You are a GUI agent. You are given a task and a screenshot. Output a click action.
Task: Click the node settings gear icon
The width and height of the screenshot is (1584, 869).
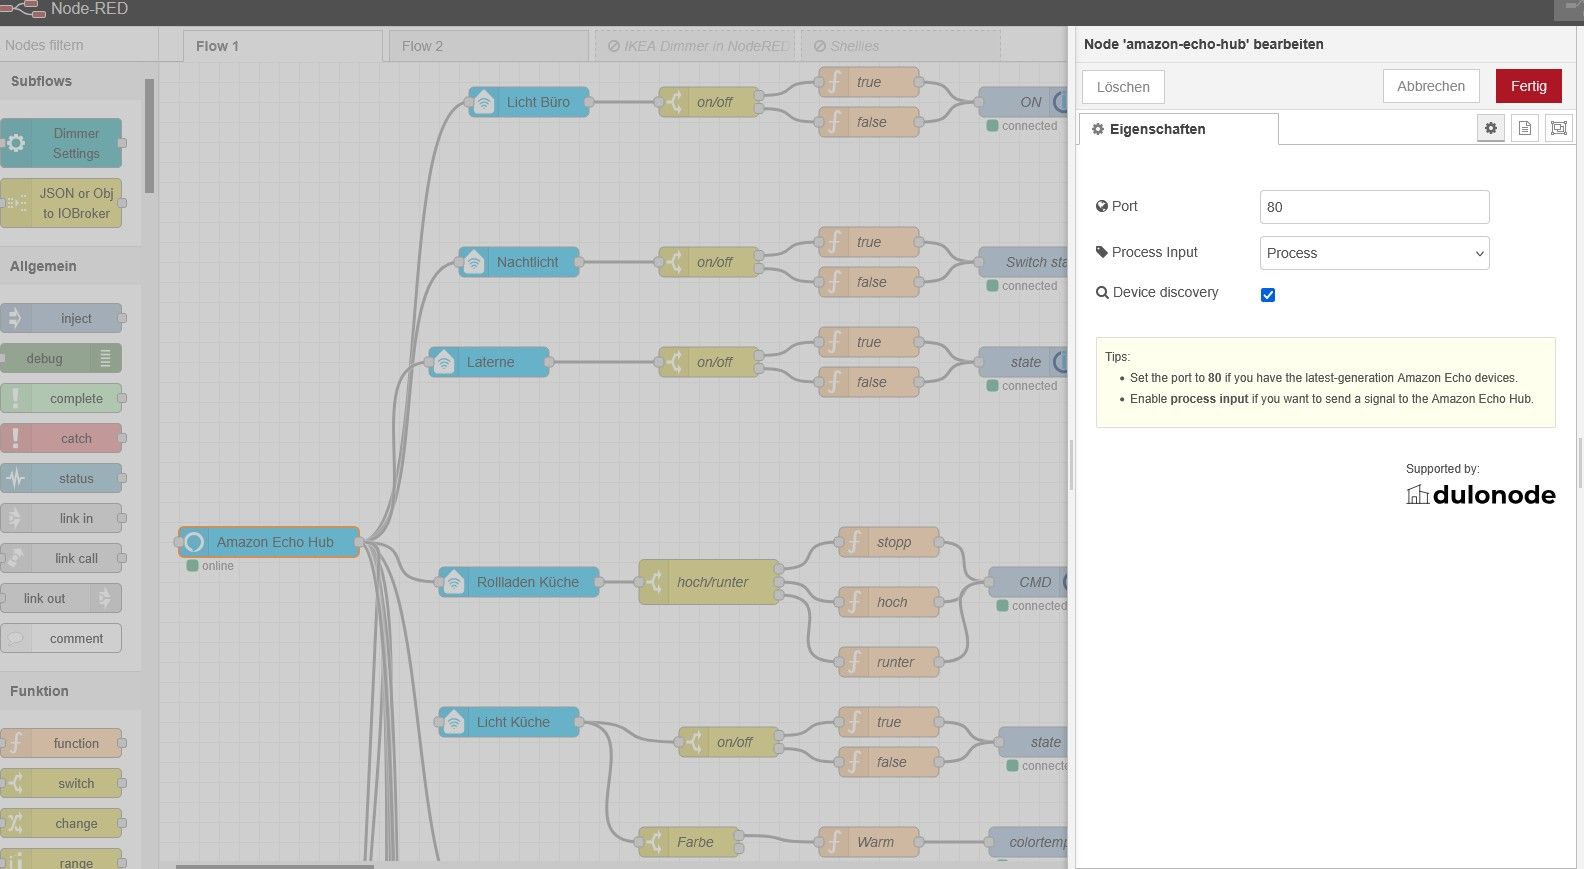pos(1490,128)
